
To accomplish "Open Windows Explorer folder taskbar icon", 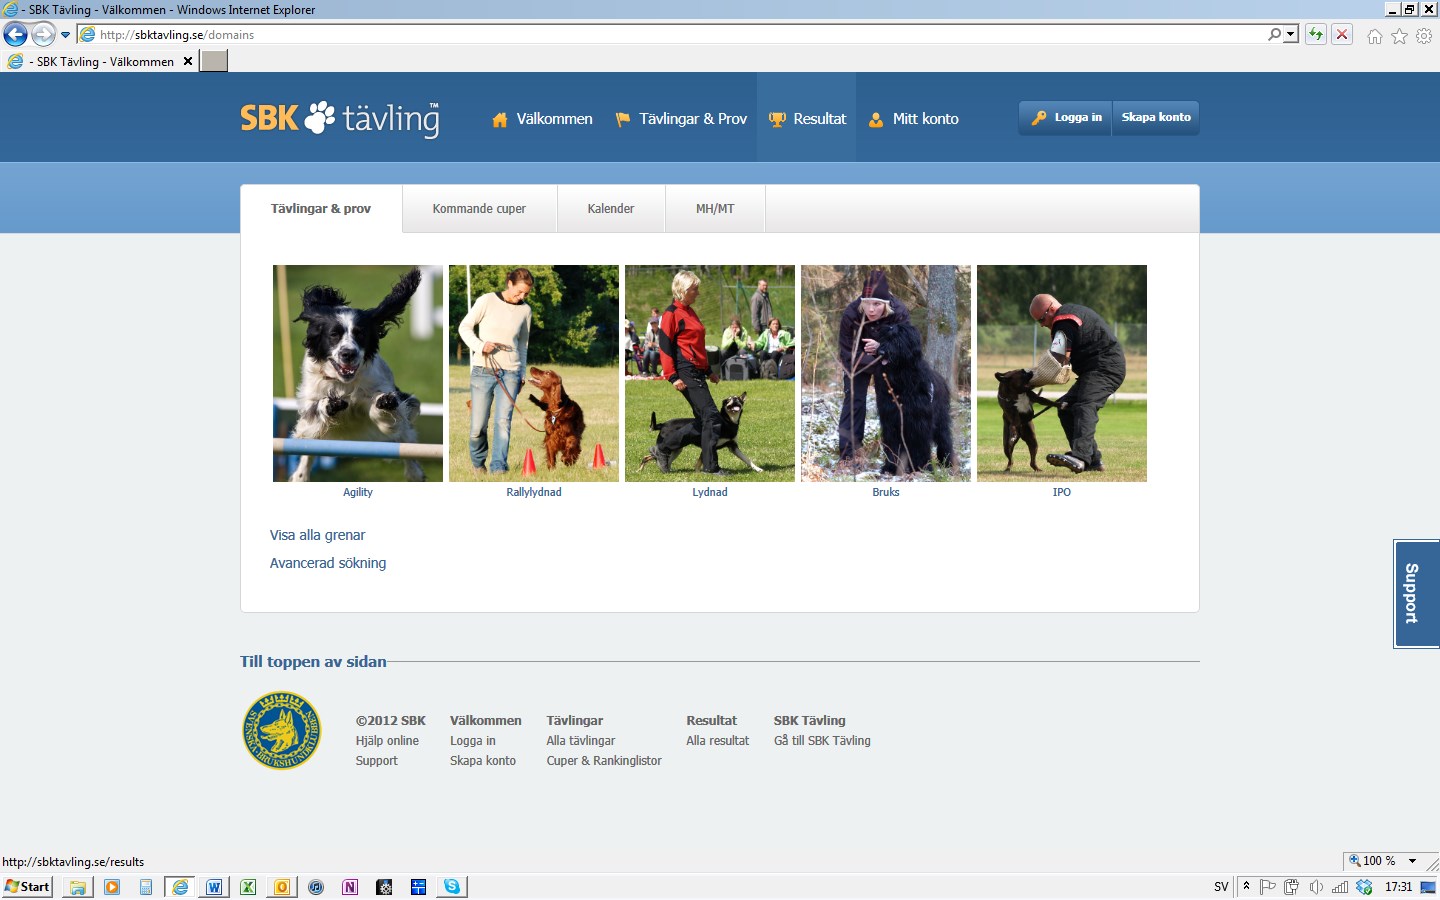I will point(77,887).
